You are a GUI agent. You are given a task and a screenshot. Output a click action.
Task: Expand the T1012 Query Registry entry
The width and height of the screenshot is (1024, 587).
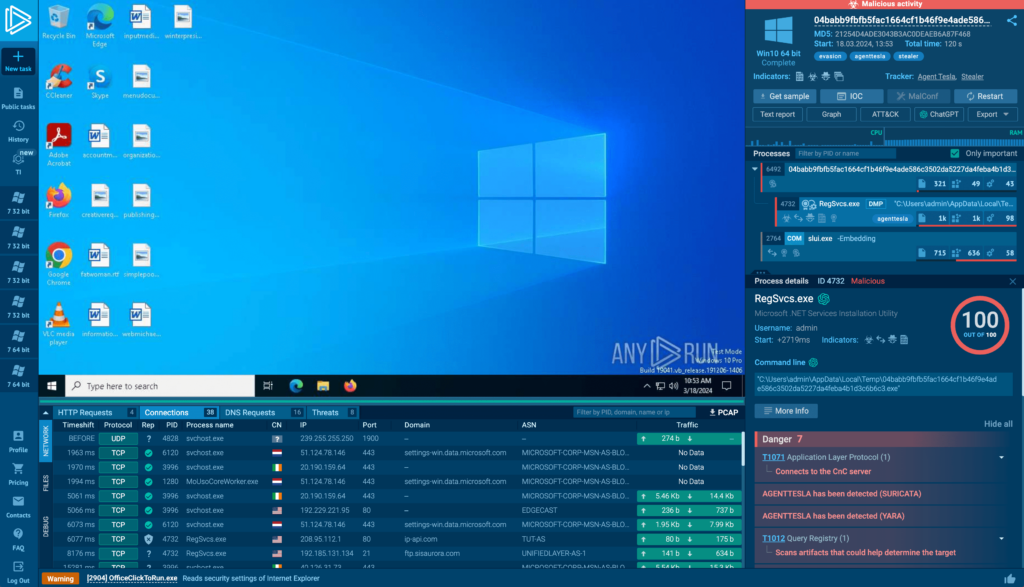[1001, 538]
